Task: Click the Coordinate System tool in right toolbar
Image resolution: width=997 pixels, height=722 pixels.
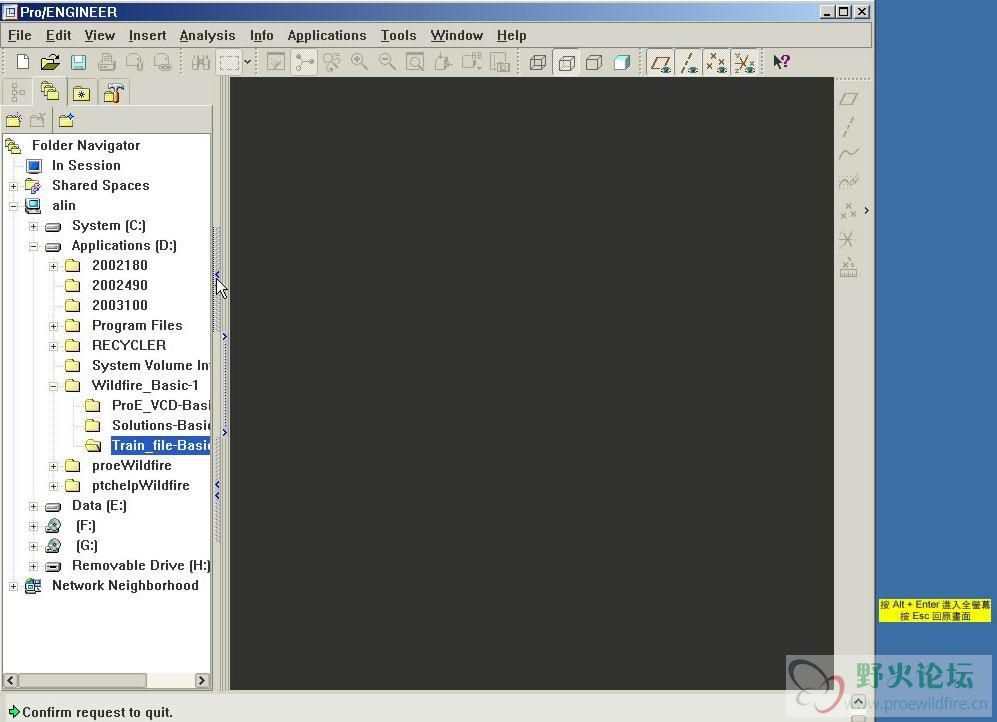Action: 848,240
